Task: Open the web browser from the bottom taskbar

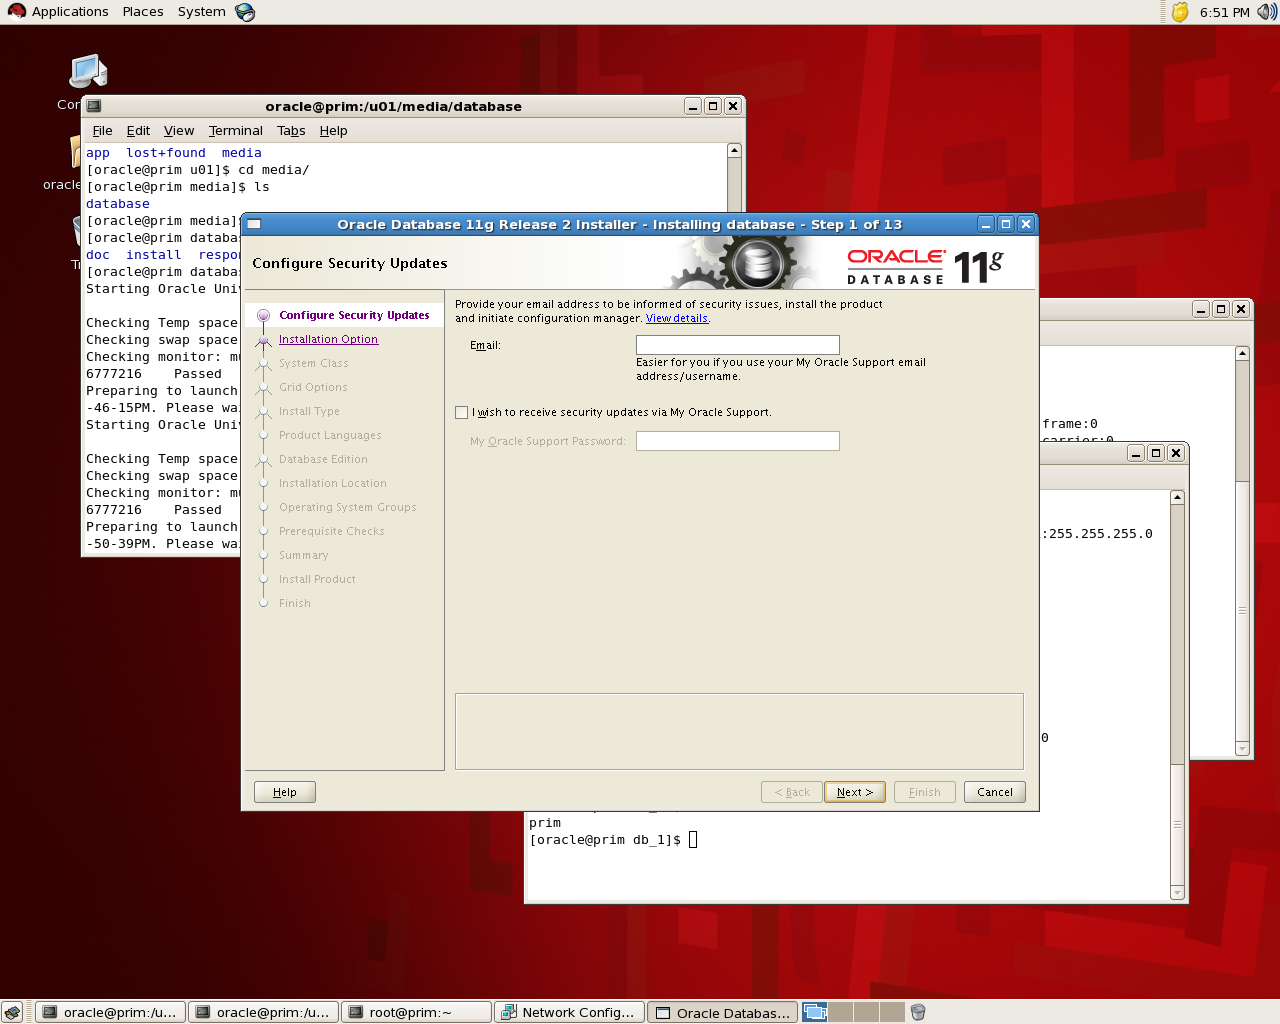Action: pos(14,1011)
